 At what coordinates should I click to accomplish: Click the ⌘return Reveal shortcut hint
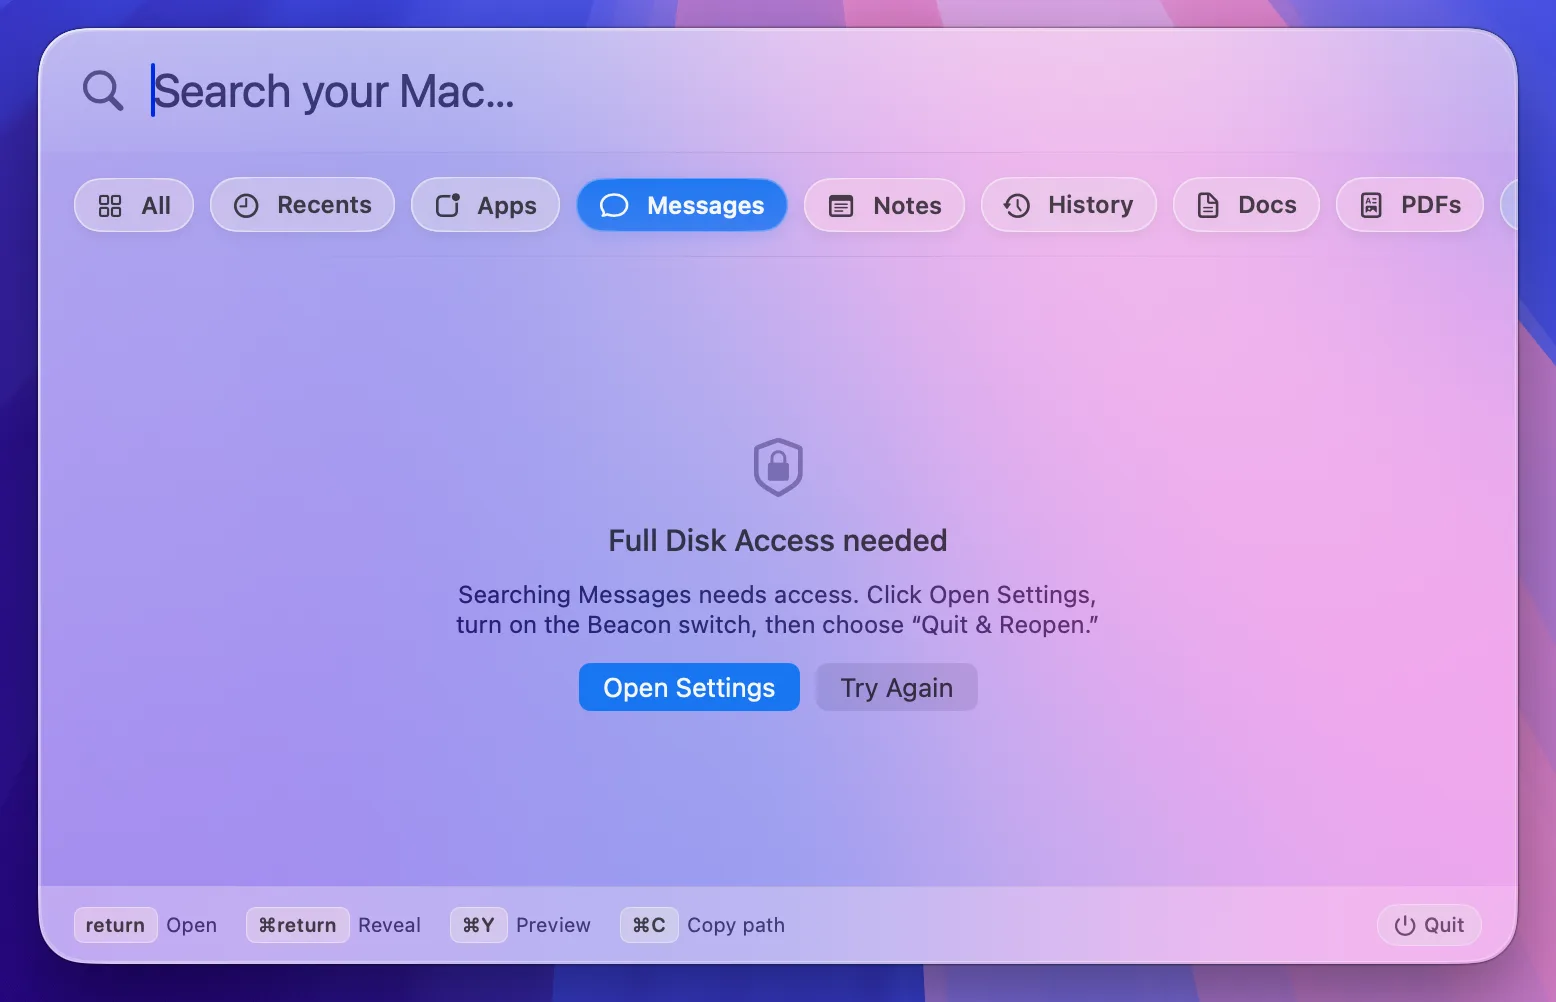(334, 925)
